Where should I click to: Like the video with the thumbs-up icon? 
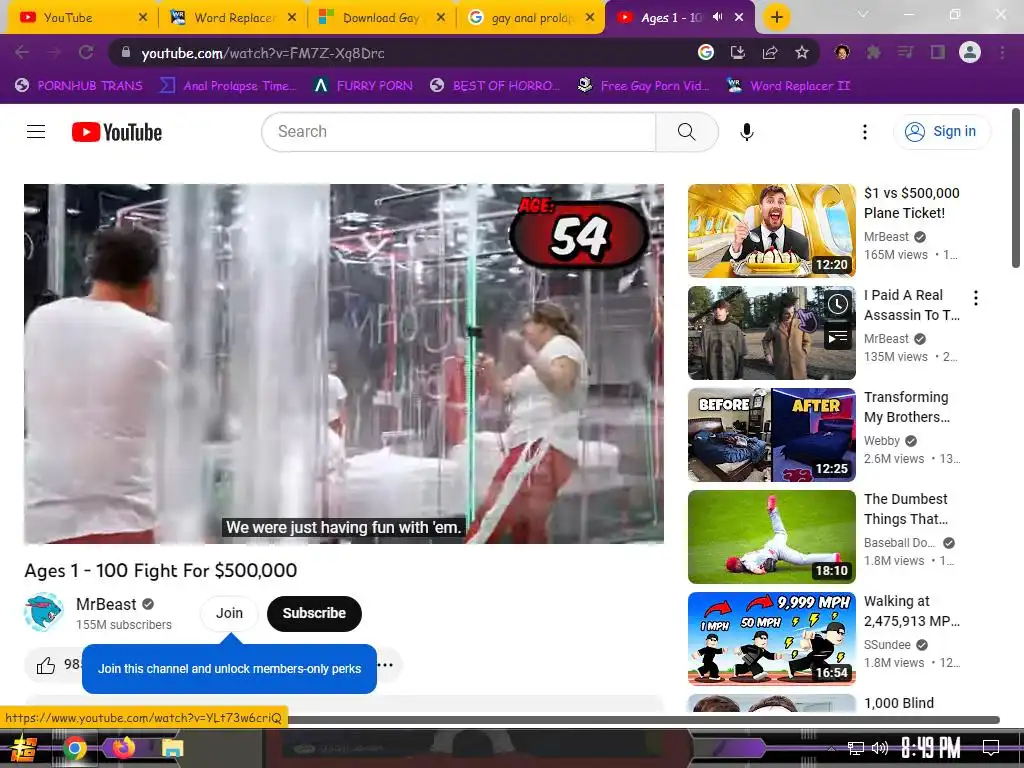(46, 665)
